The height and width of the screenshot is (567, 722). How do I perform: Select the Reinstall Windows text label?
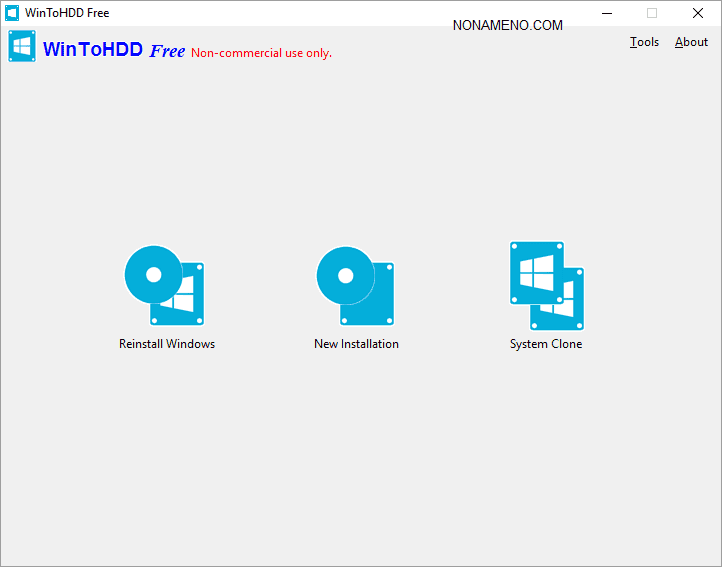tap(167, 344)
